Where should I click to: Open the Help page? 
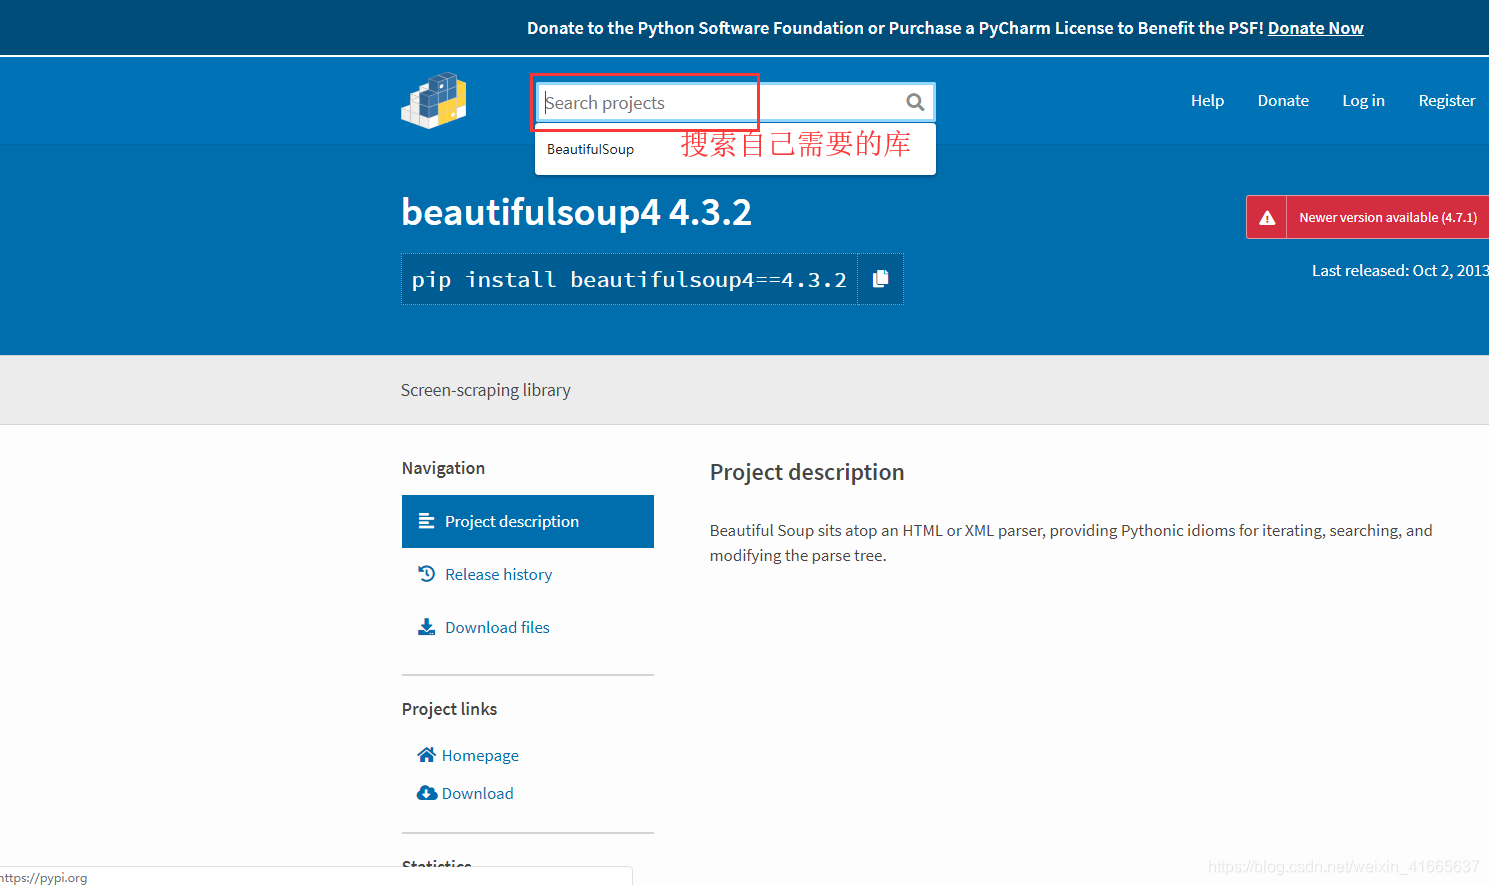click(x=1207, y=100)
